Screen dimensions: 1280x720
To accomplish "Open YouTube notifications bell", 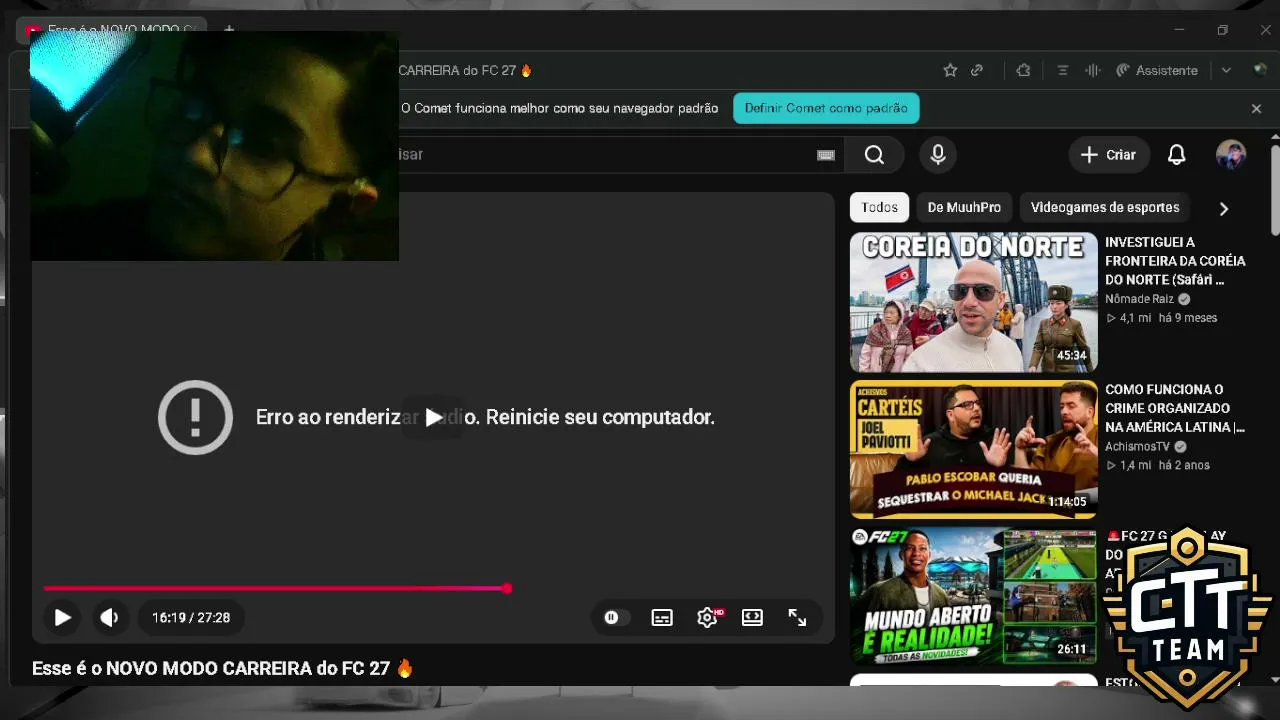I will [x=1177, y=154].
